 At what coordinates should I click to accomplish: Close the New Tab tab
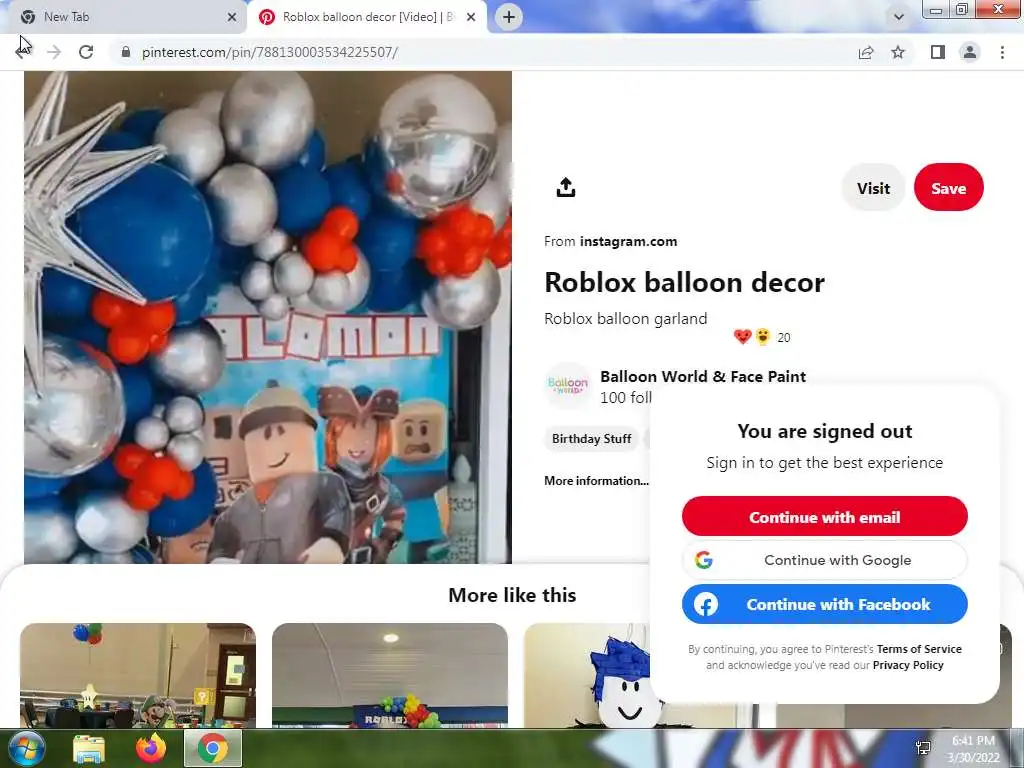[x=232, y=17]
